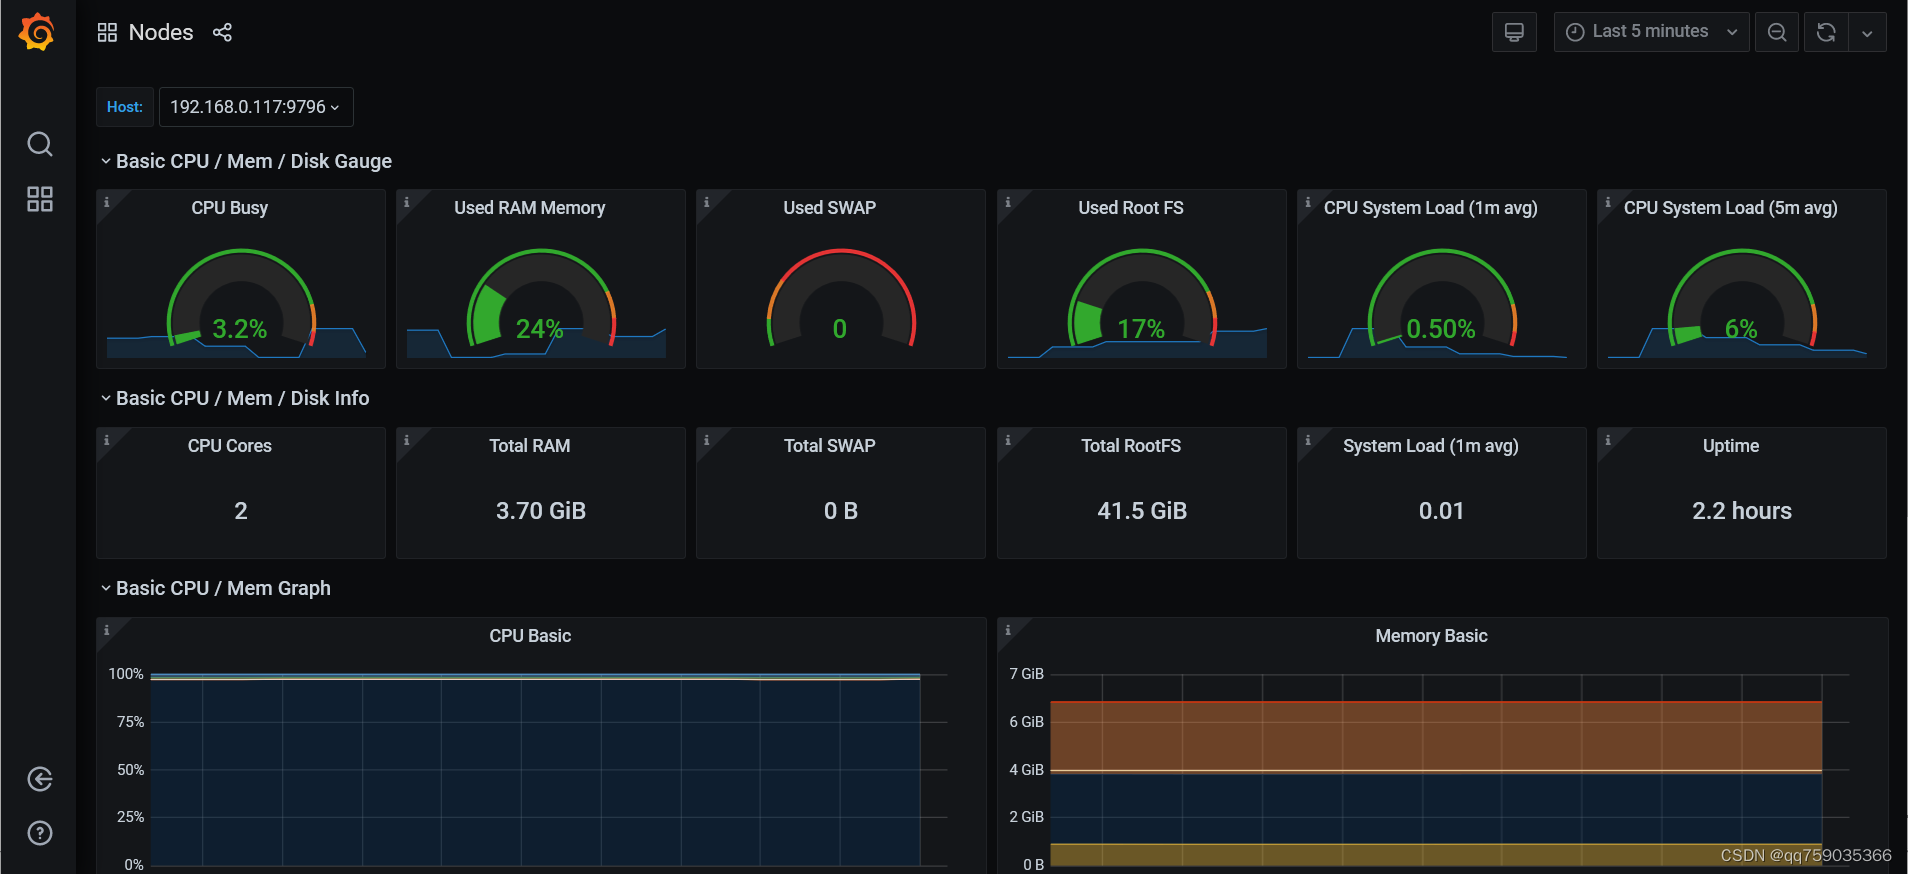This screenshot has width=1908, height=874.
Task: Open the CPU Basic panel title
Action: click(x=530, y=636)
